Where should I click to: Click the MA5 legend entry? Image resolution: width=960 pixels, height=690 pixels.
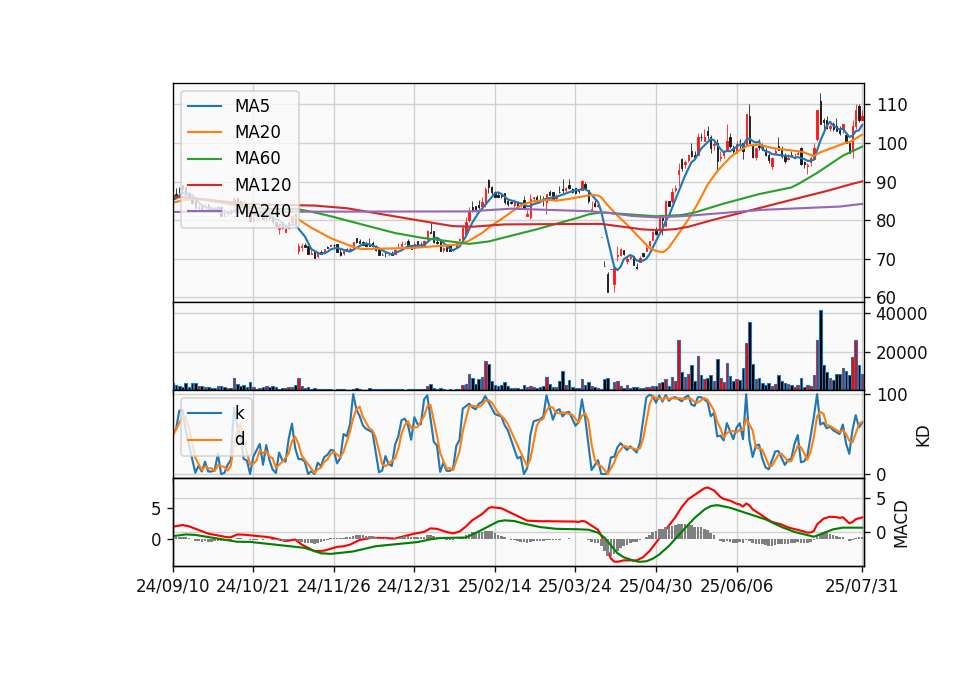point(228,106)
